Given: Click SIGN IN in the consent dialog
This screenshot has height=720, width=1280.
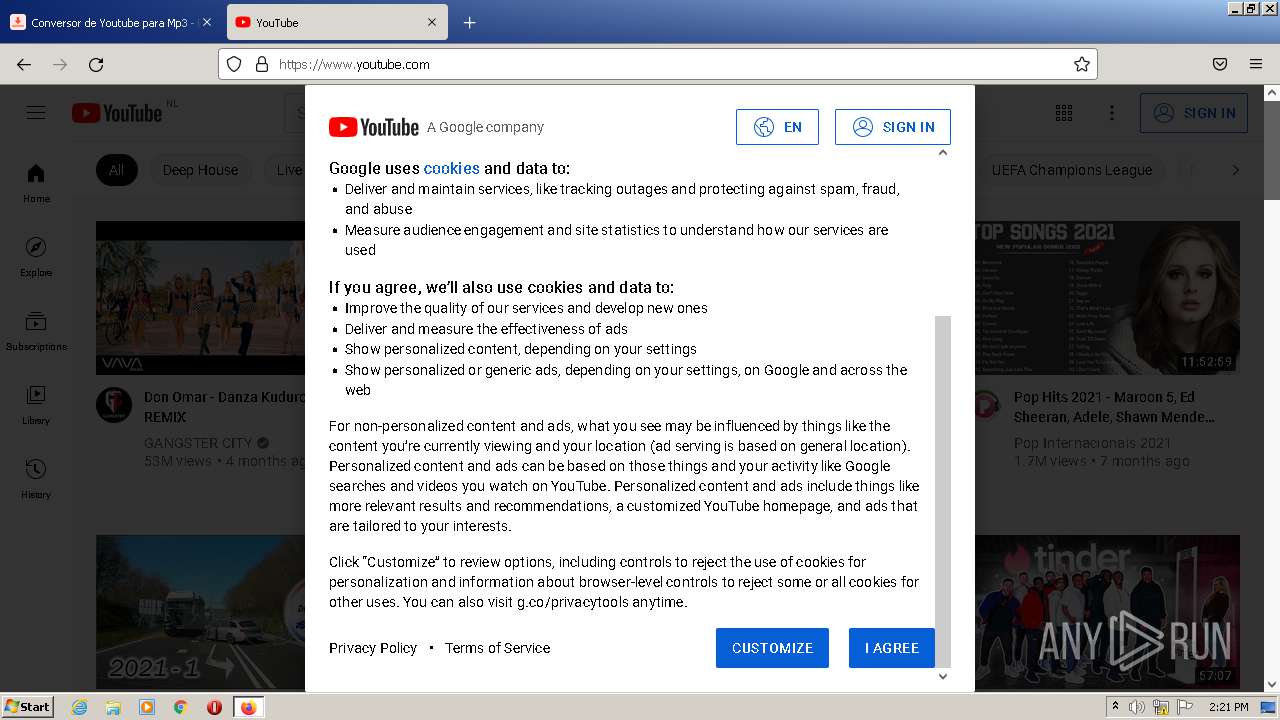Looking at the screenshot, I should point(893,127).
